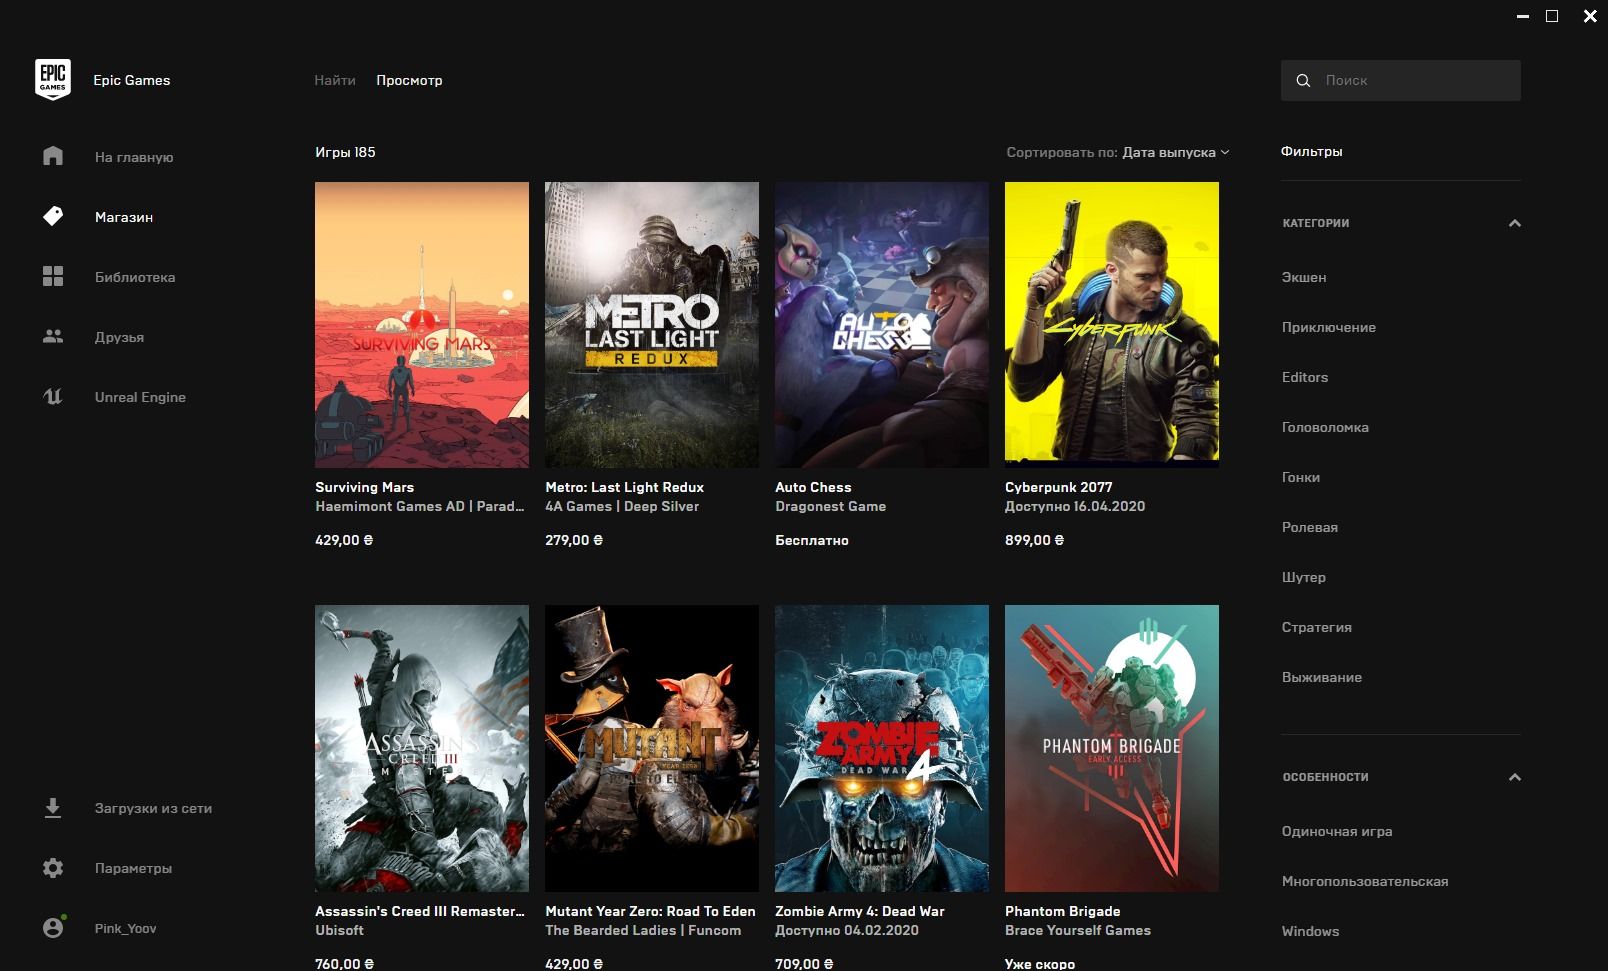Collapse the КАТЕГОРИИ filter section

pos(1516,223)
